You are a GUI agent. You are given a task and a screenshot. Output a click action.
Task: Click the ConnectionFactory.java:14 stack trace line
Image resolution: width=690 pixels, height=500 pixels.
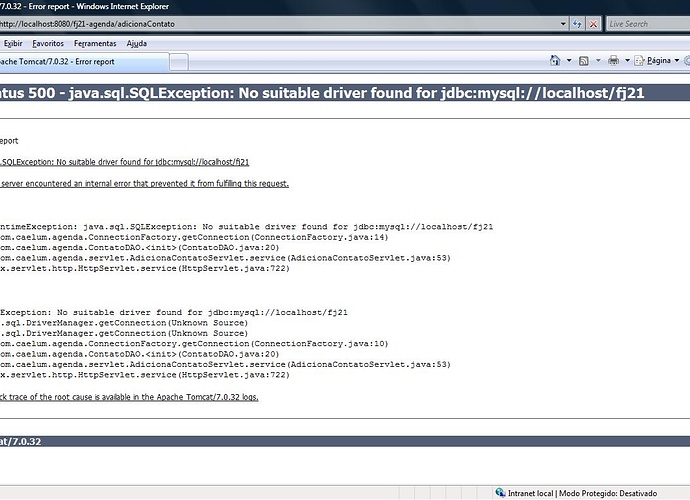coord(194,237)
